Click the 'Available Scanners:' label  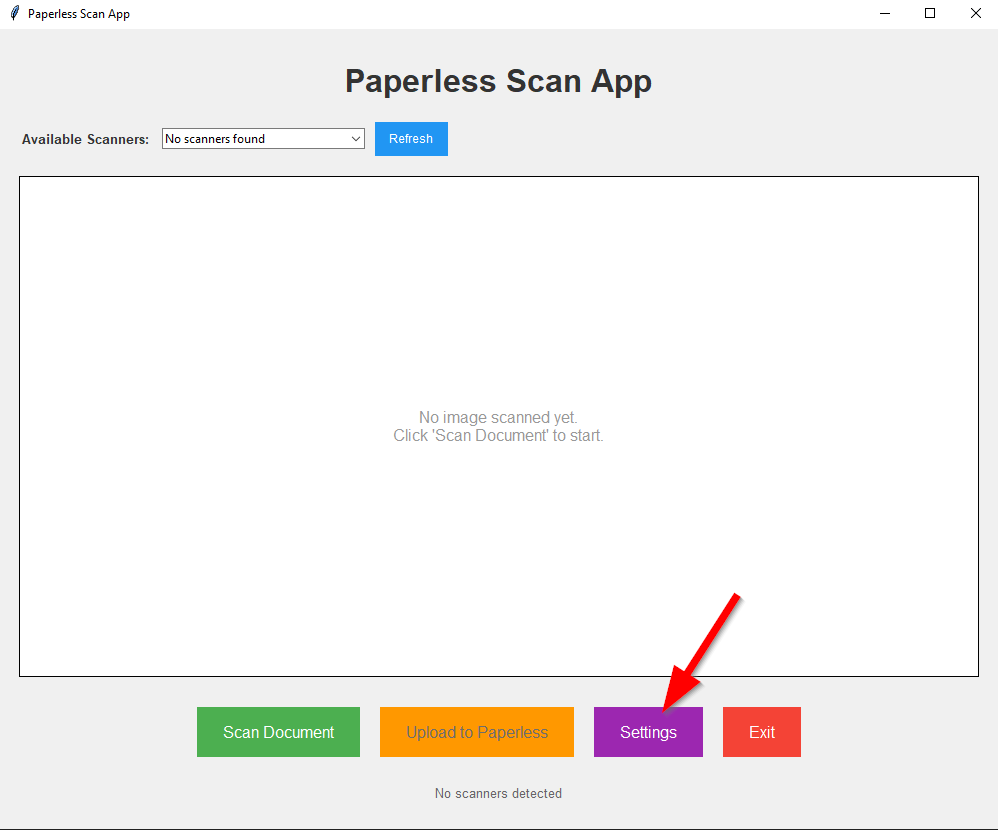85,139
